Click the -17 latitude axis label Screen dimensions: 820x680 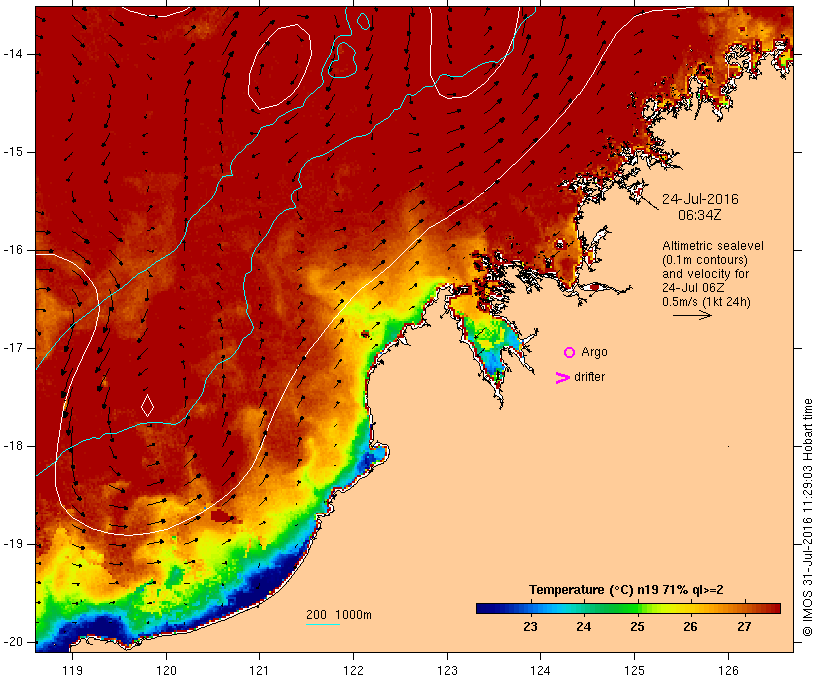coord(13,348)
